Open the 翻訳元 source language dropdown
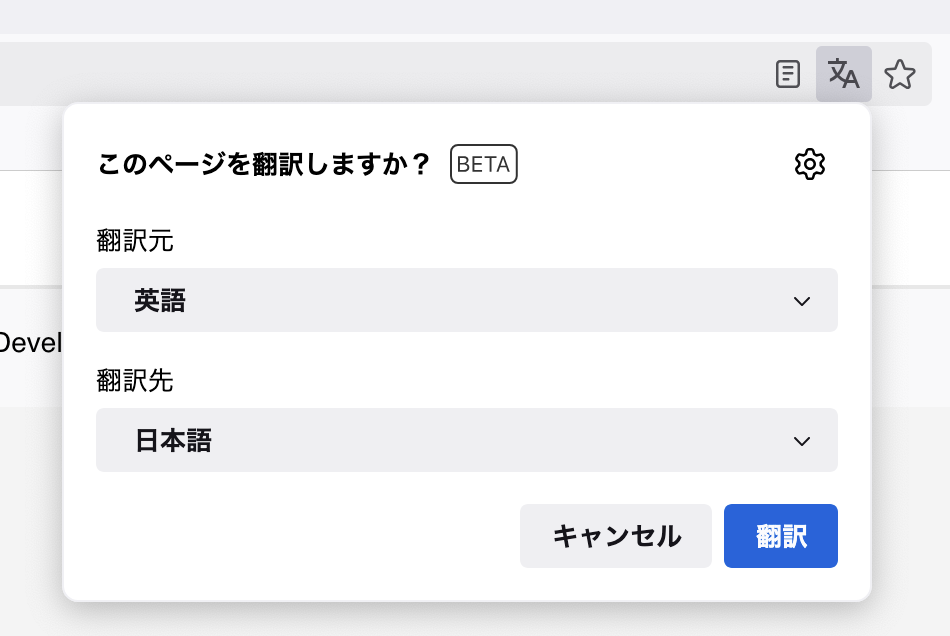The height and width of the screenshot is (636, 950). 467,300
